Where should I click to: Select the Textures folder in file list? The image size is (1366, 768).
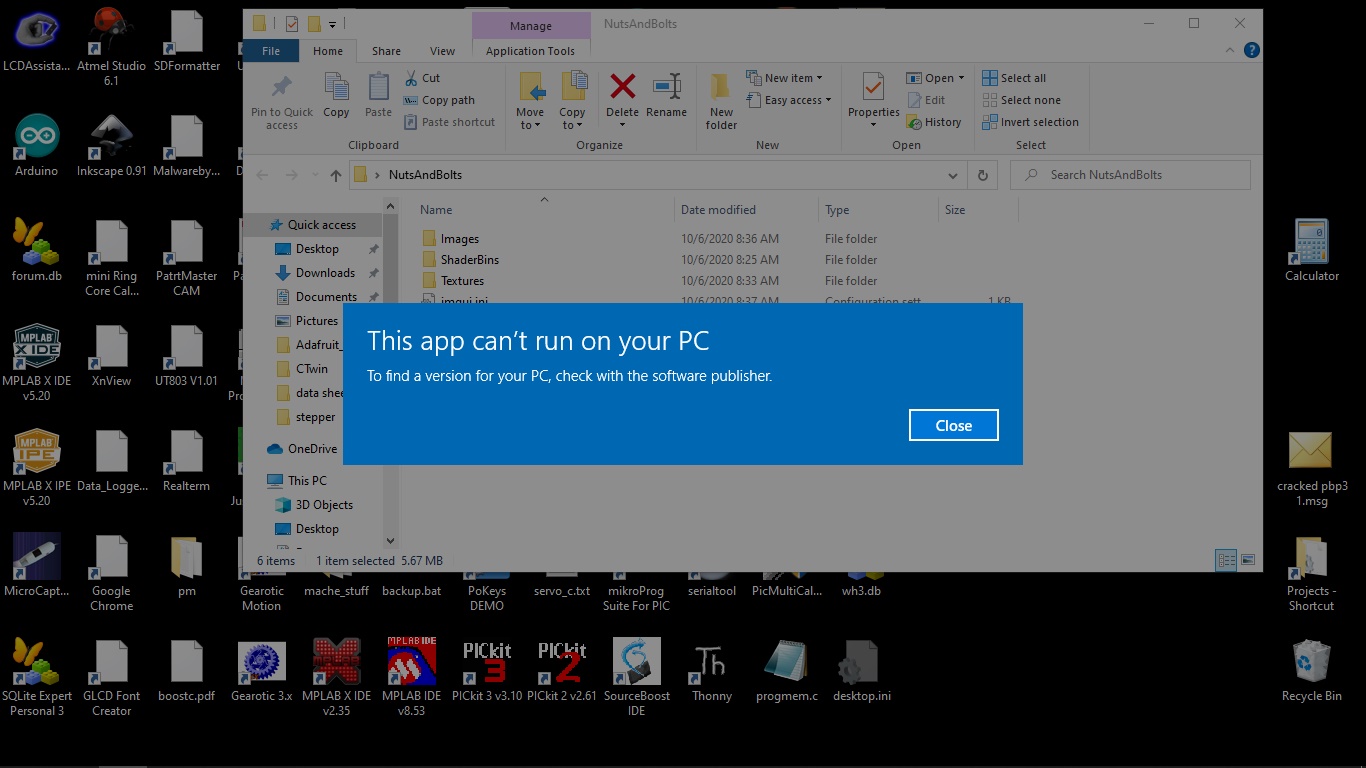pos(462,281)
